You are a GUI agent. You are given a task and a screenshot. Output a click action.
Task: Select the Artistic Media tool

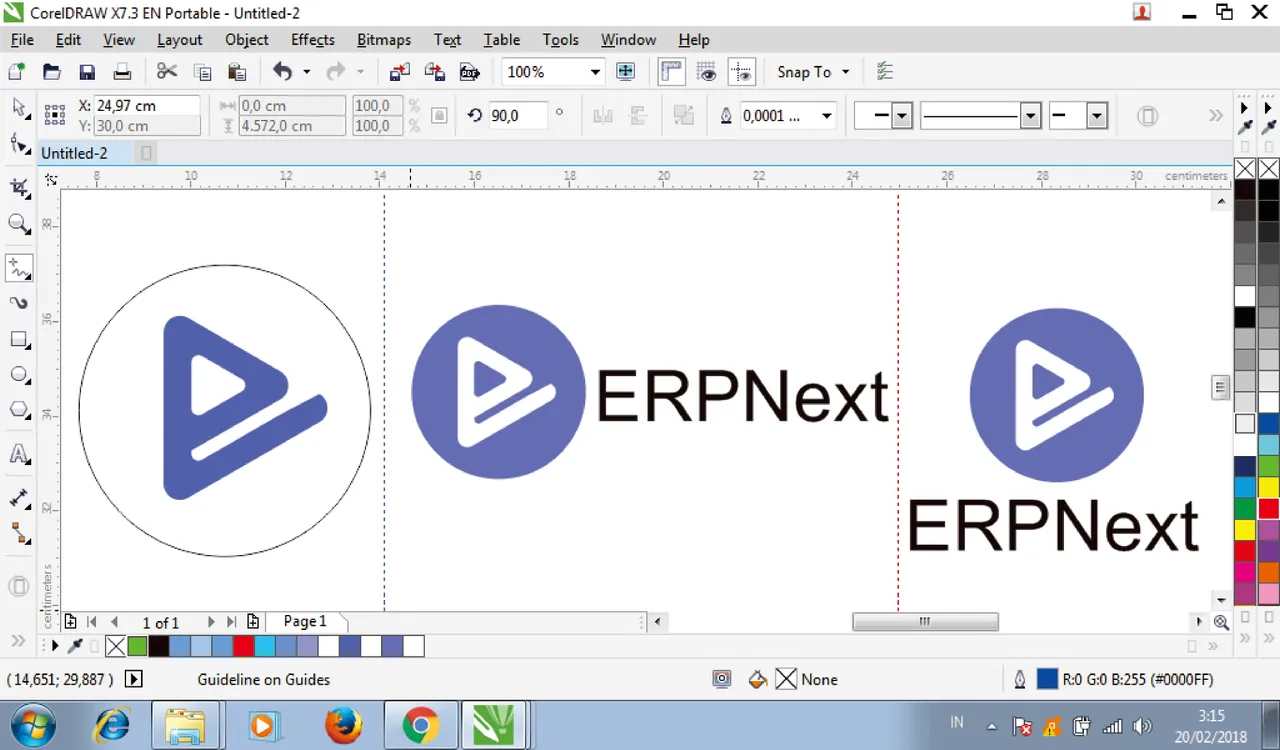[x=18, y=303]
